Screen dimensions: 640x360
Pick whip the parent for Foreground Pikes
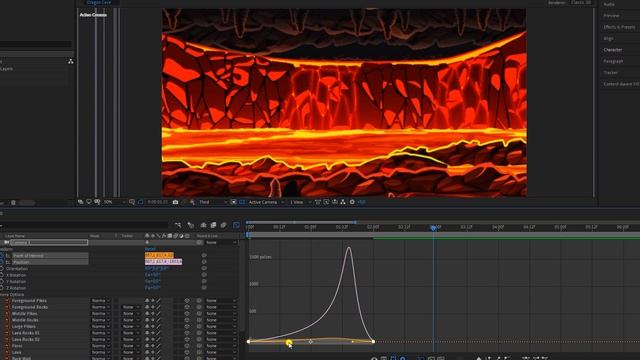pyautogui.click(x=199, y=301)
